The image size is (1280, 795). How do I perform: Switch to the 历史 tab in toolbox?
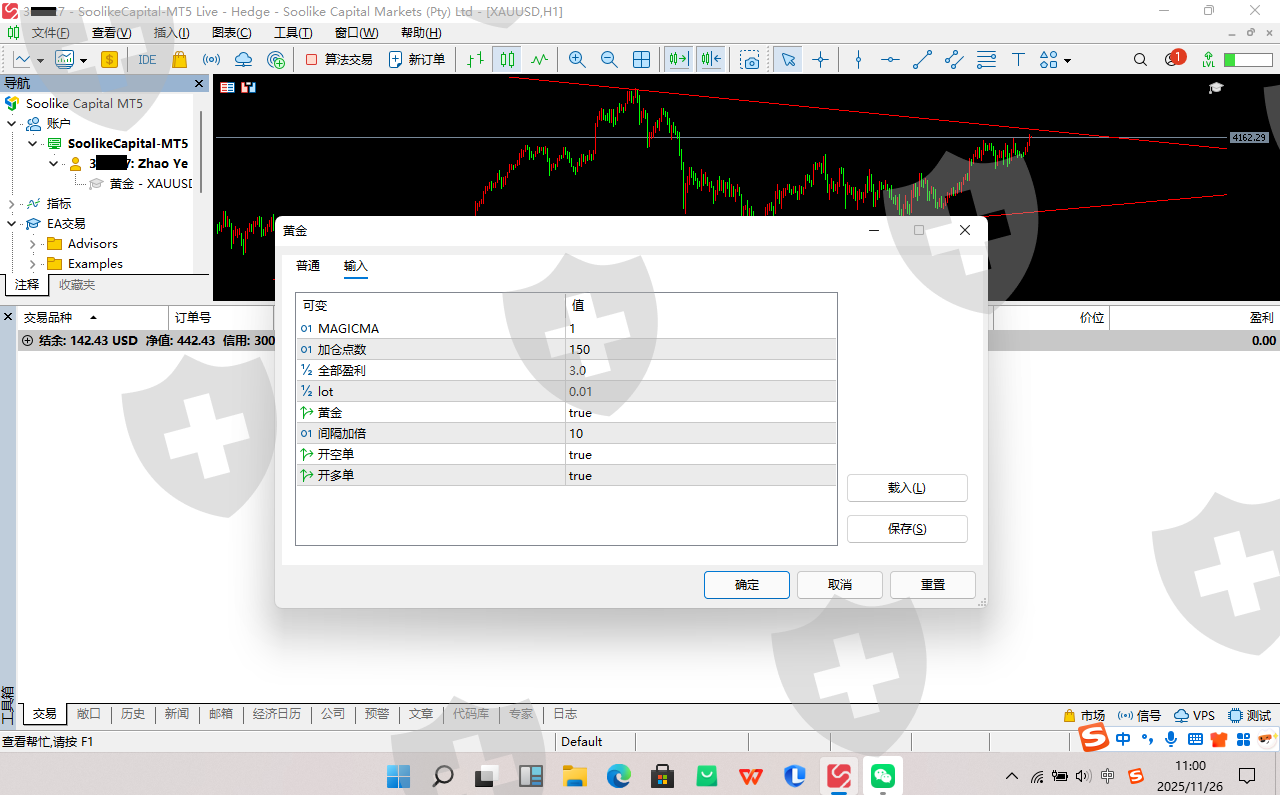point(133,714)
